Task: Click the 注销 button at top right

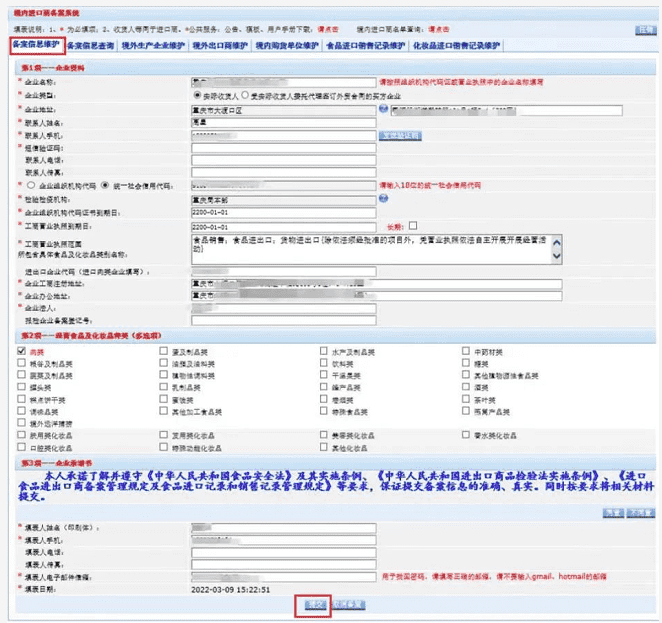Action: point(645,30)
